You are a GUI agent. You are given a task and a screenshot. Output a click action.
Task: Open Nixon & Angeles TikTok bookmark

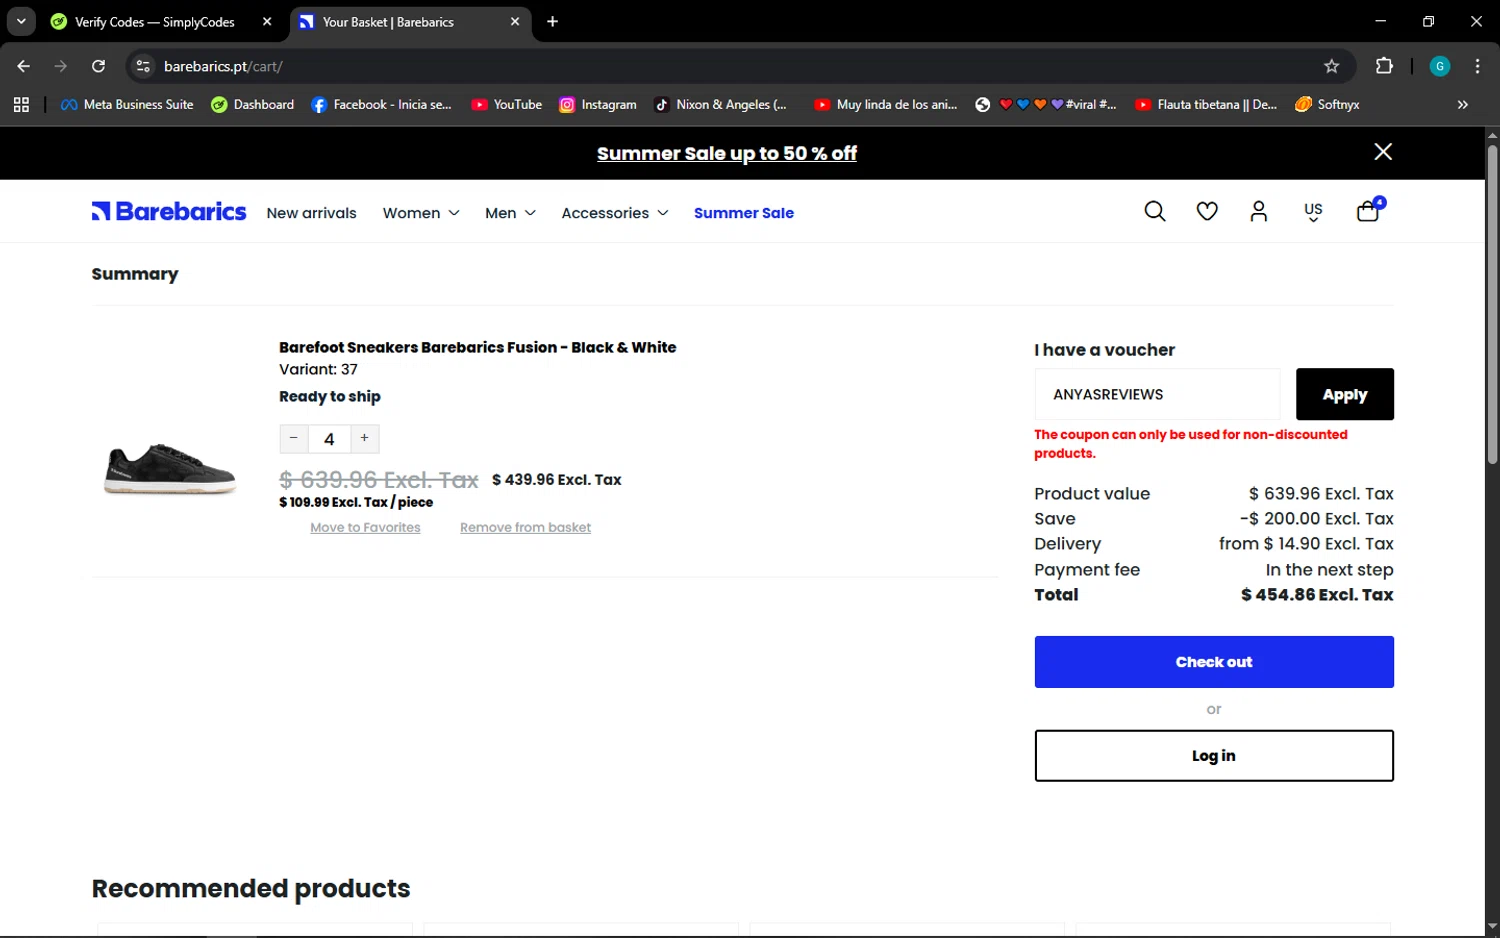[721, 104]
